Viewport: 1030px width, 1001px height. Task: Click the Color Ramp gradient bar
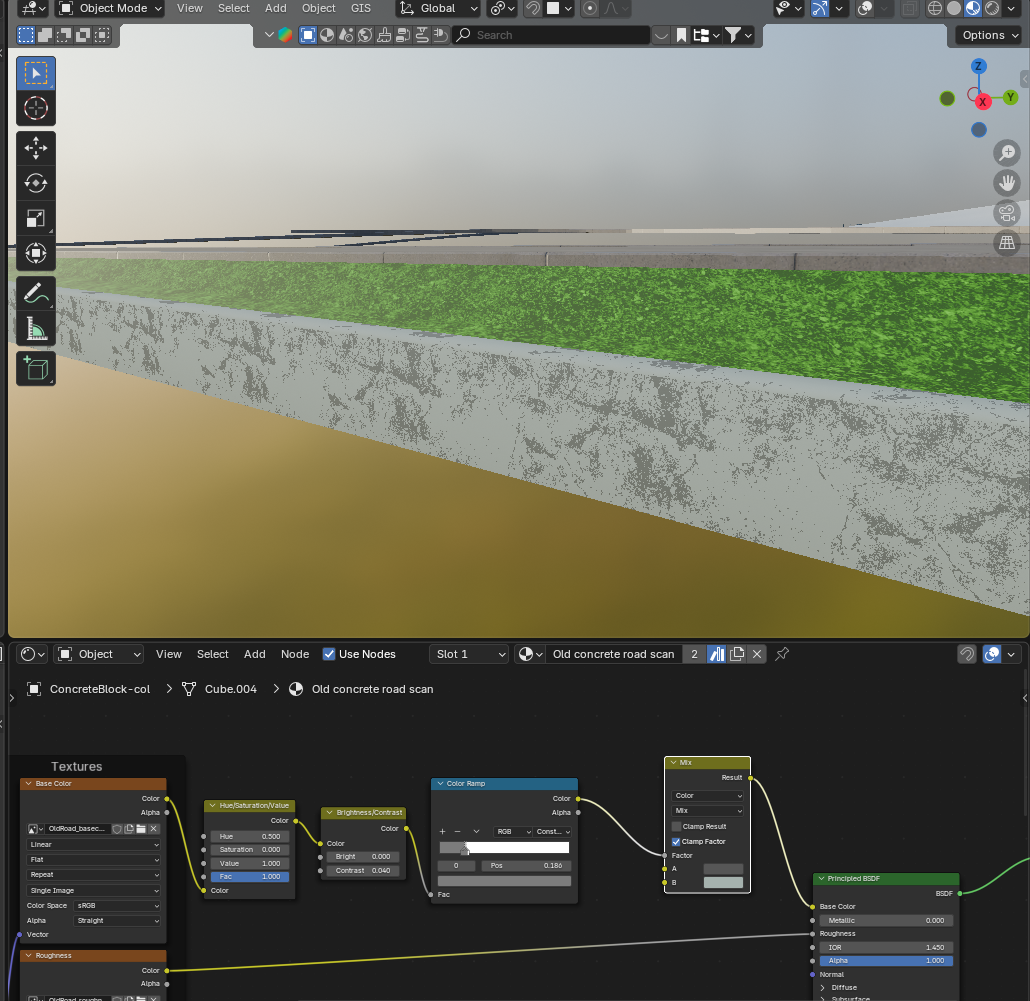pos(504,848)
